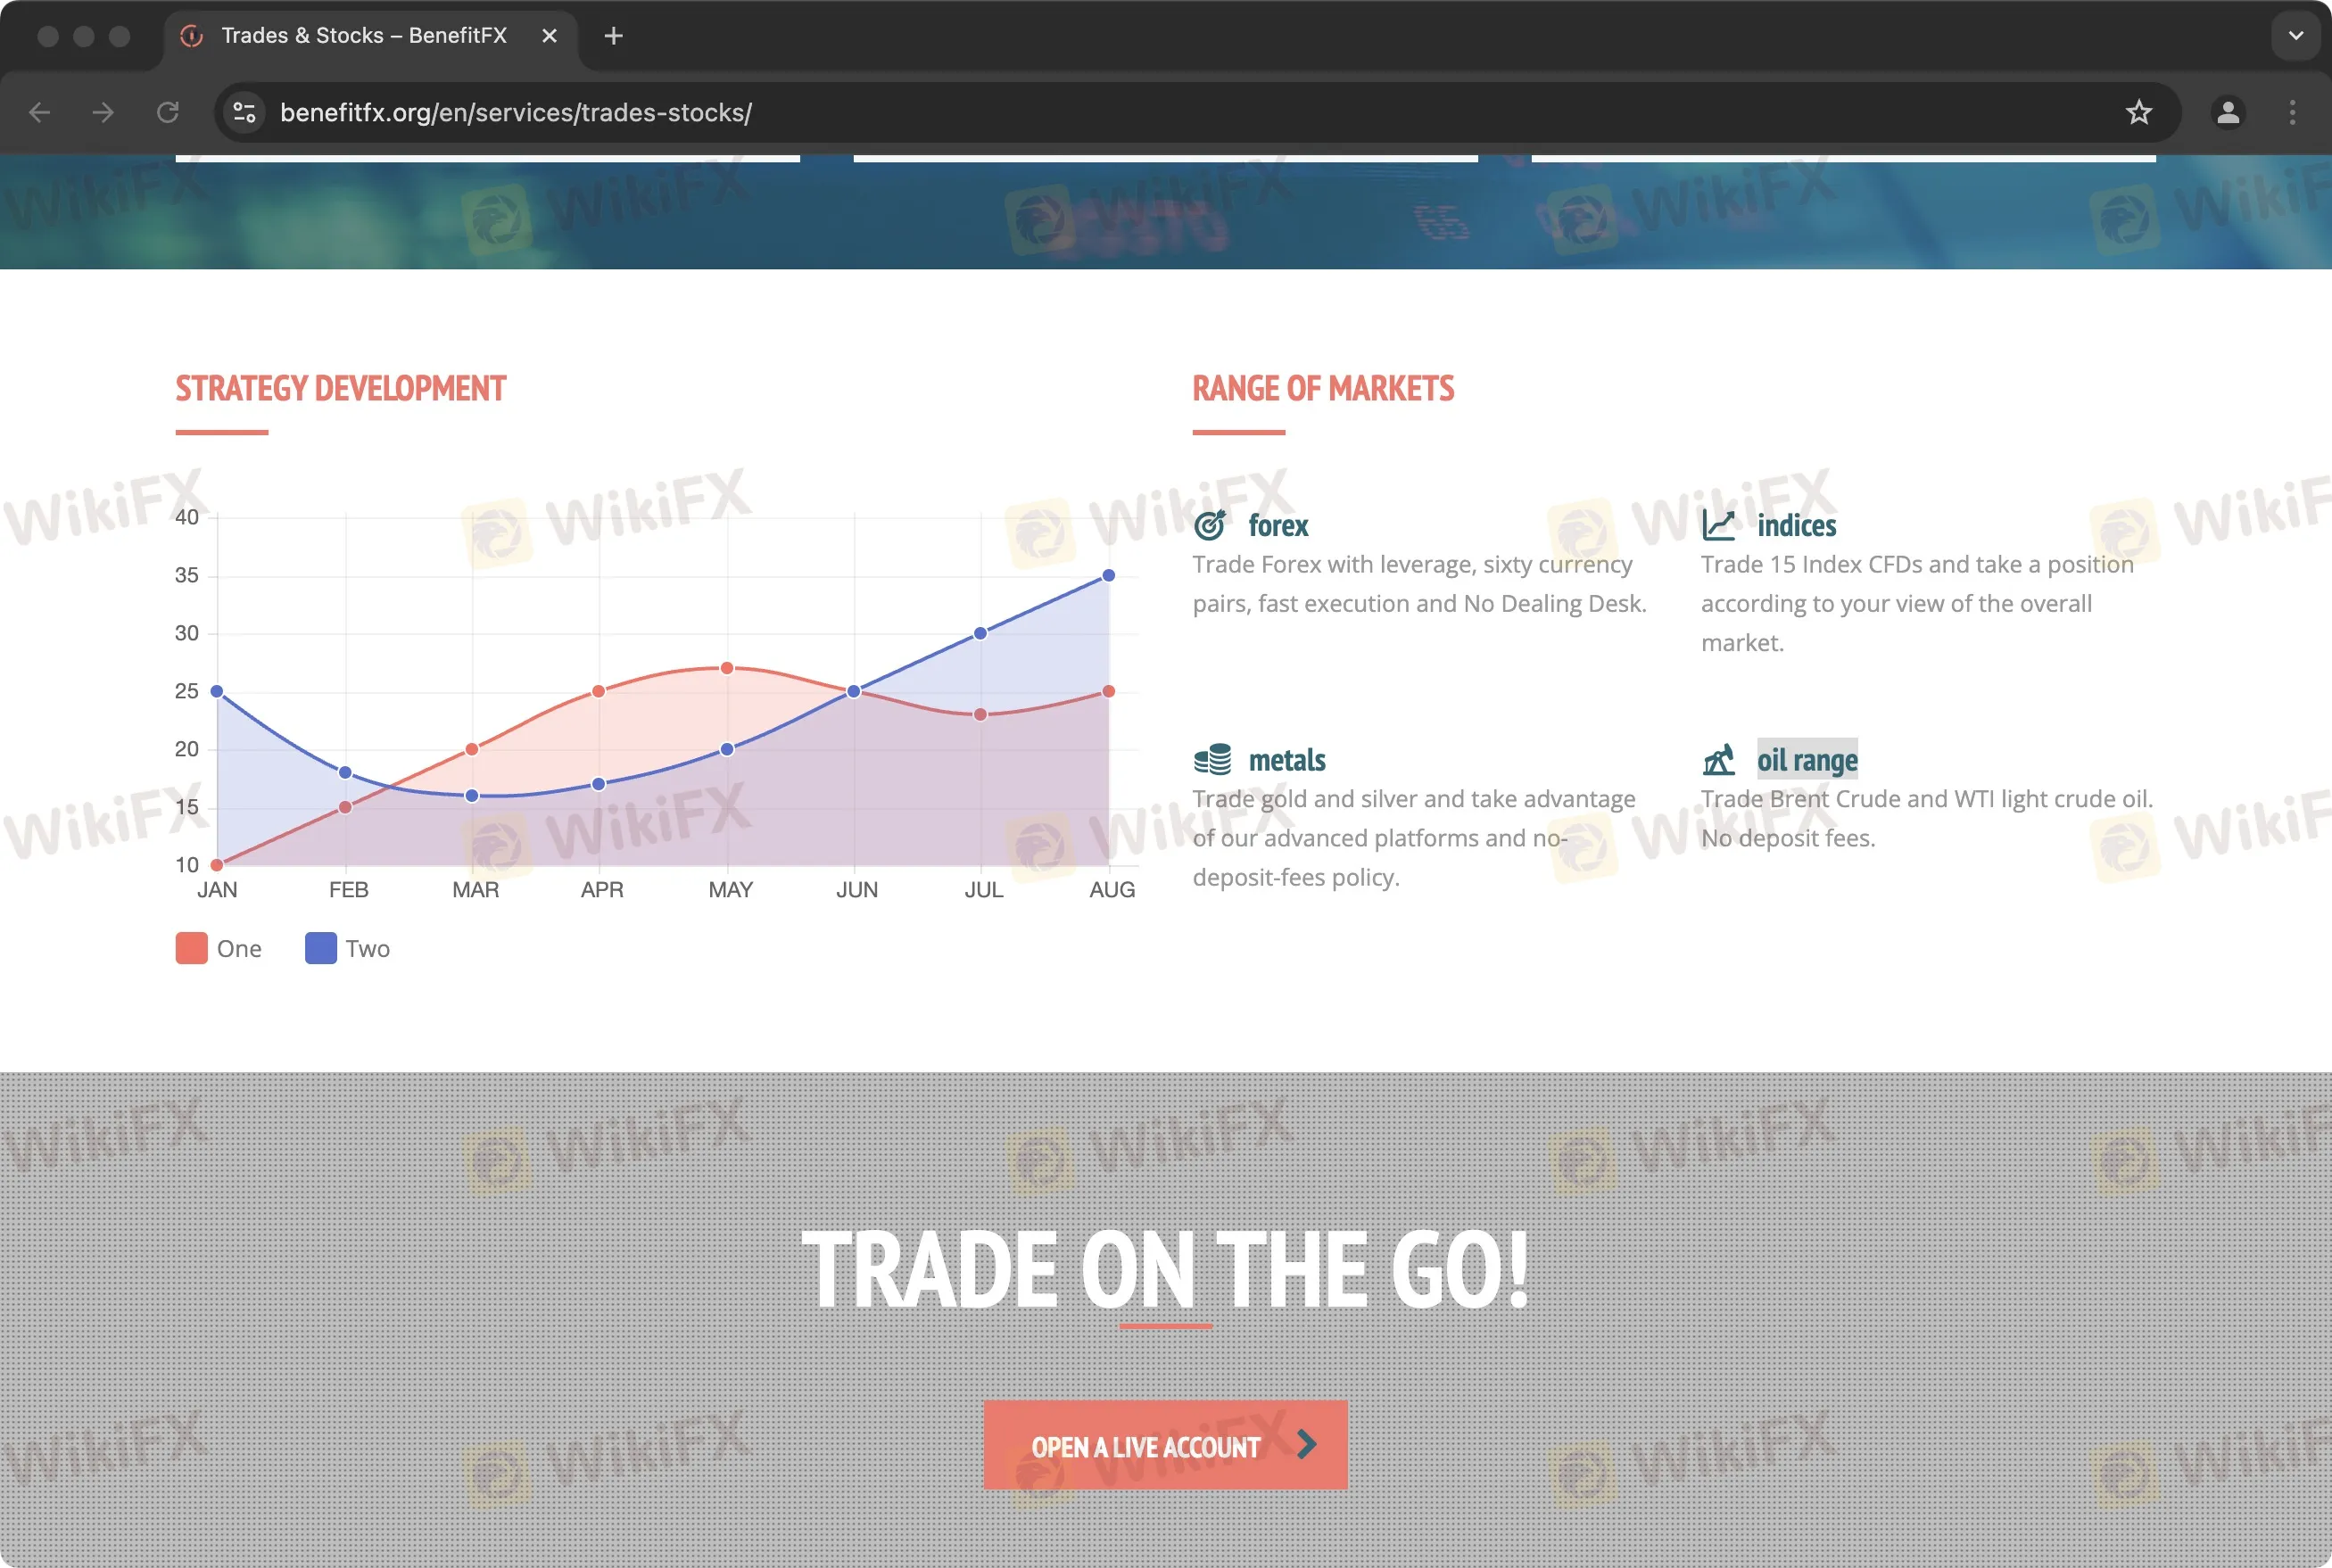This screenshot has width=2332, height=1568.
Task: Click the browser back navigation arrow
Action: [38, 112]
